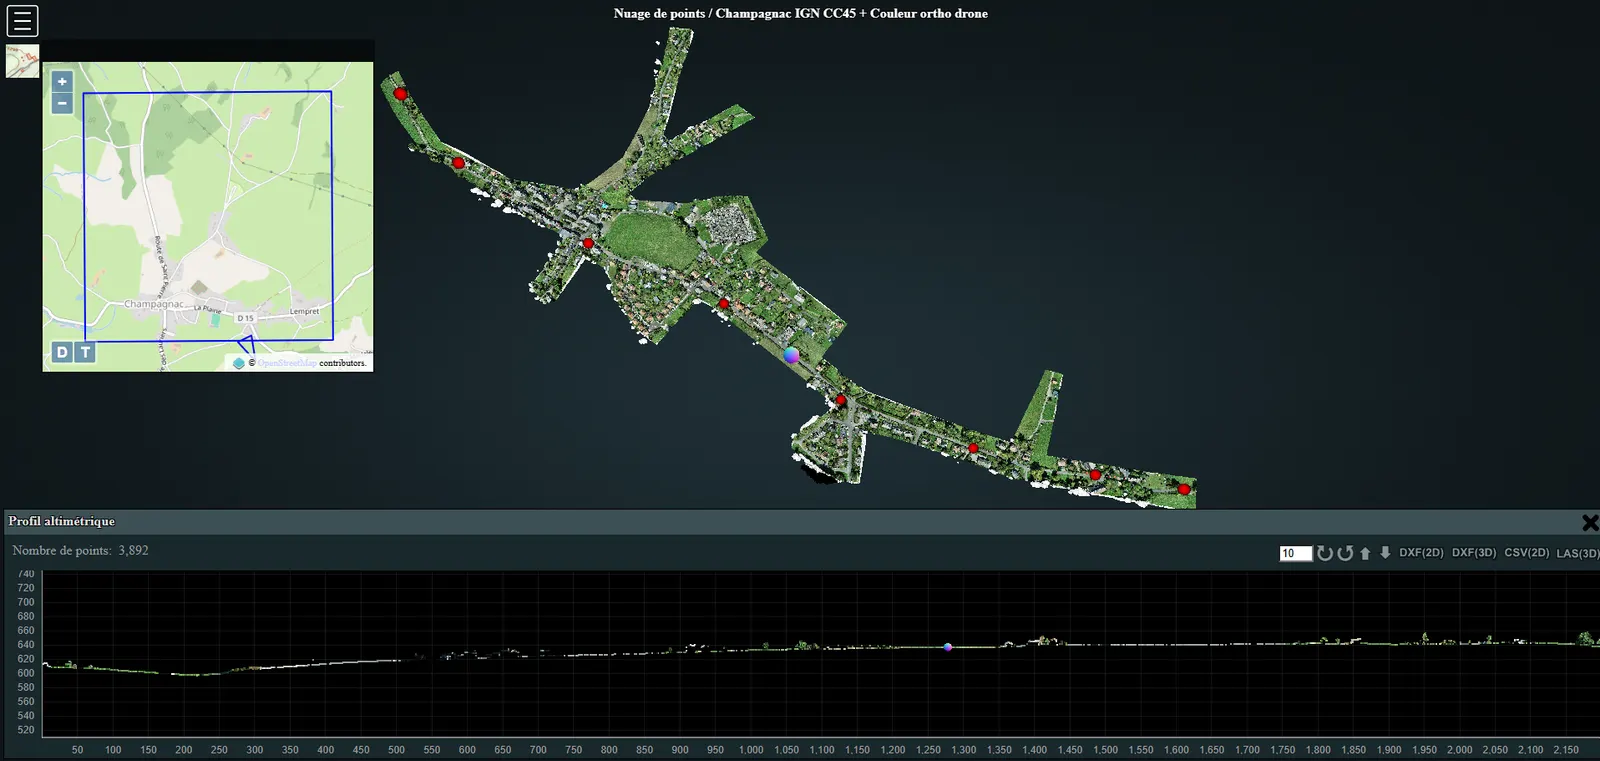Export profile as DXF(2D)

tap(1421, 553)
